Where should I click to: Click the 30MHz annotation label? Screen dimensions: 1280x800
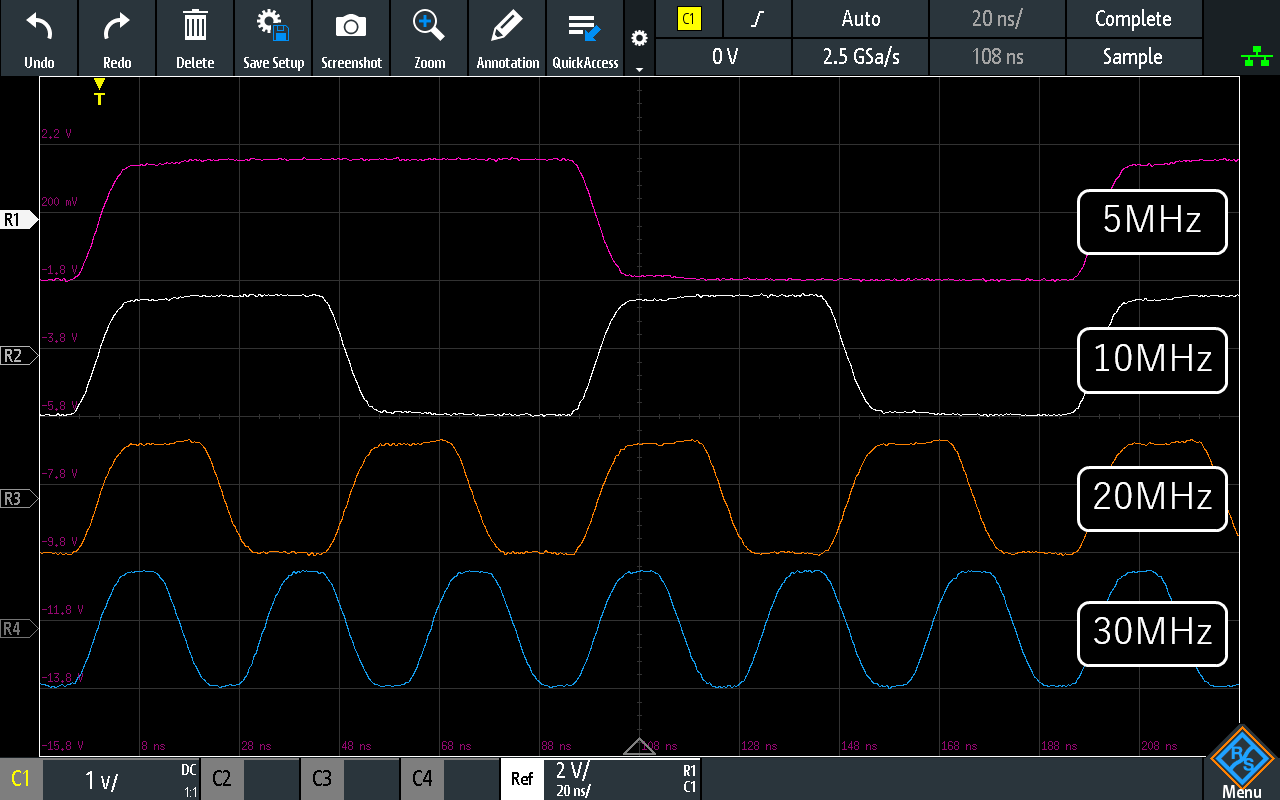click(x=1152, y=633)
